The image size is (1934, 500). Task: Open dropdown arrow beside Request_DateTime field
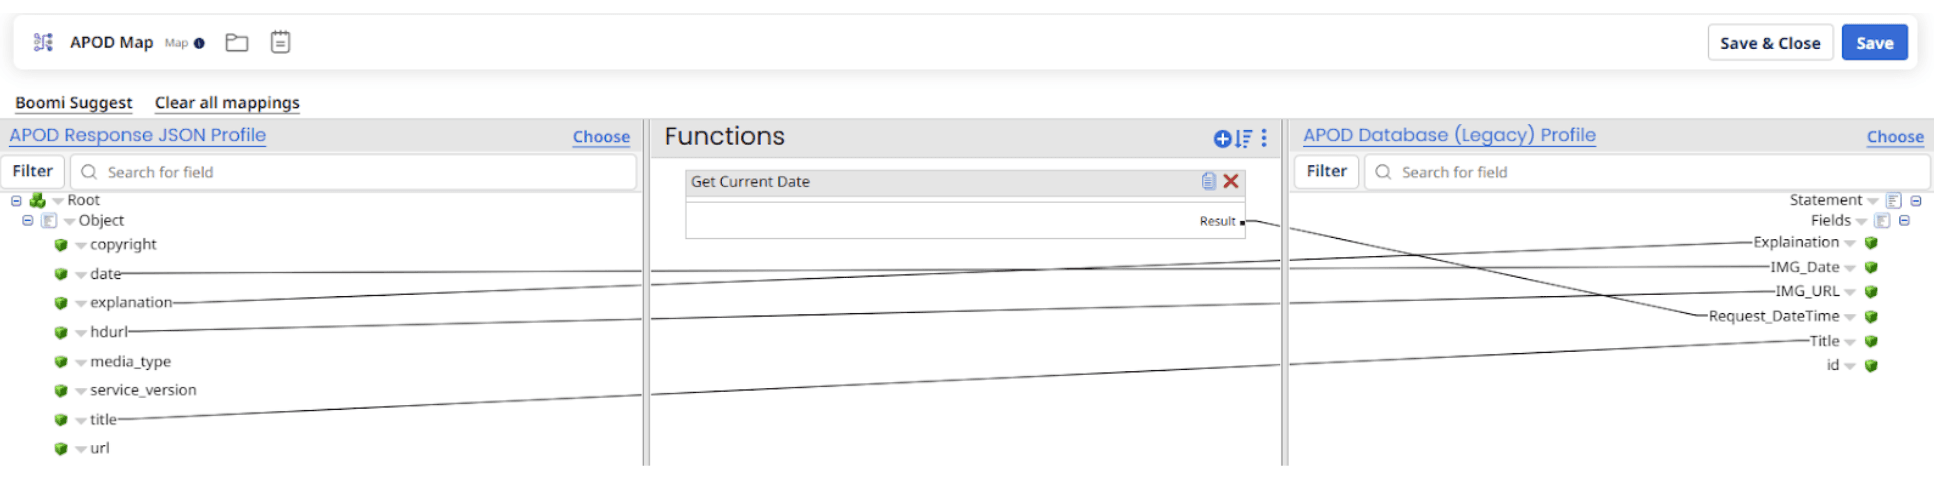tap(1850, 317)
